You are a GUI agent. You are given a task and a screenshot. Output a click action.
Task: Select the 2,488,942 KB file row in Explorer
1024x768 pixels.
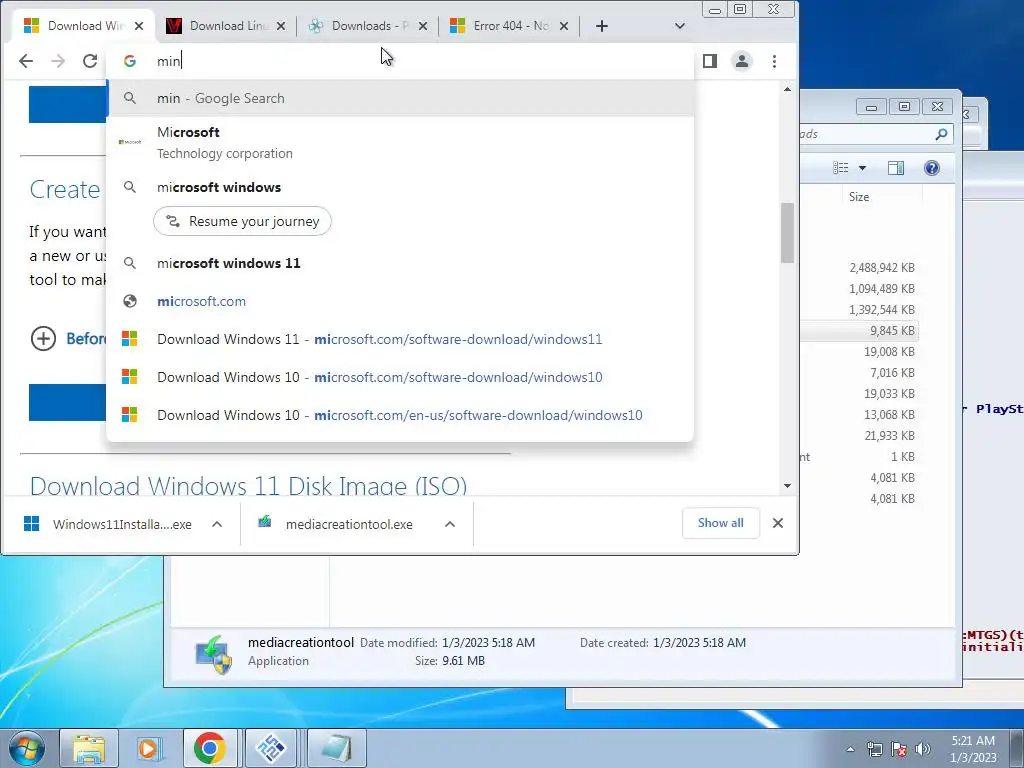[859, 268]
